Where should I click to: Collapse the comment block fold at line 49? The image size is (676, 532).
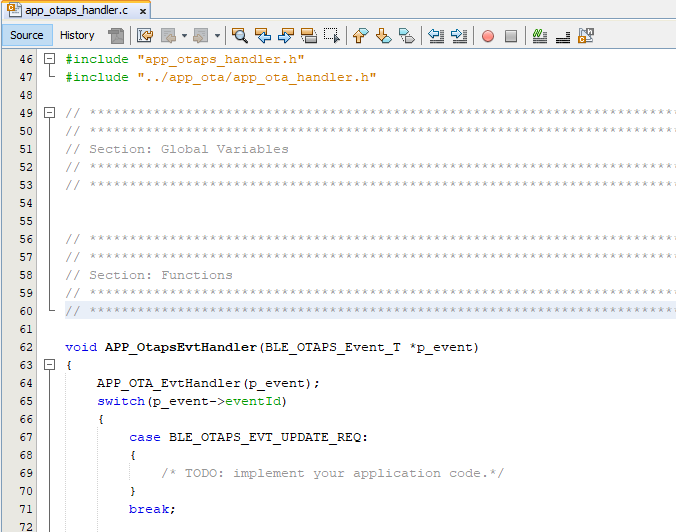[x=50, y=113]
